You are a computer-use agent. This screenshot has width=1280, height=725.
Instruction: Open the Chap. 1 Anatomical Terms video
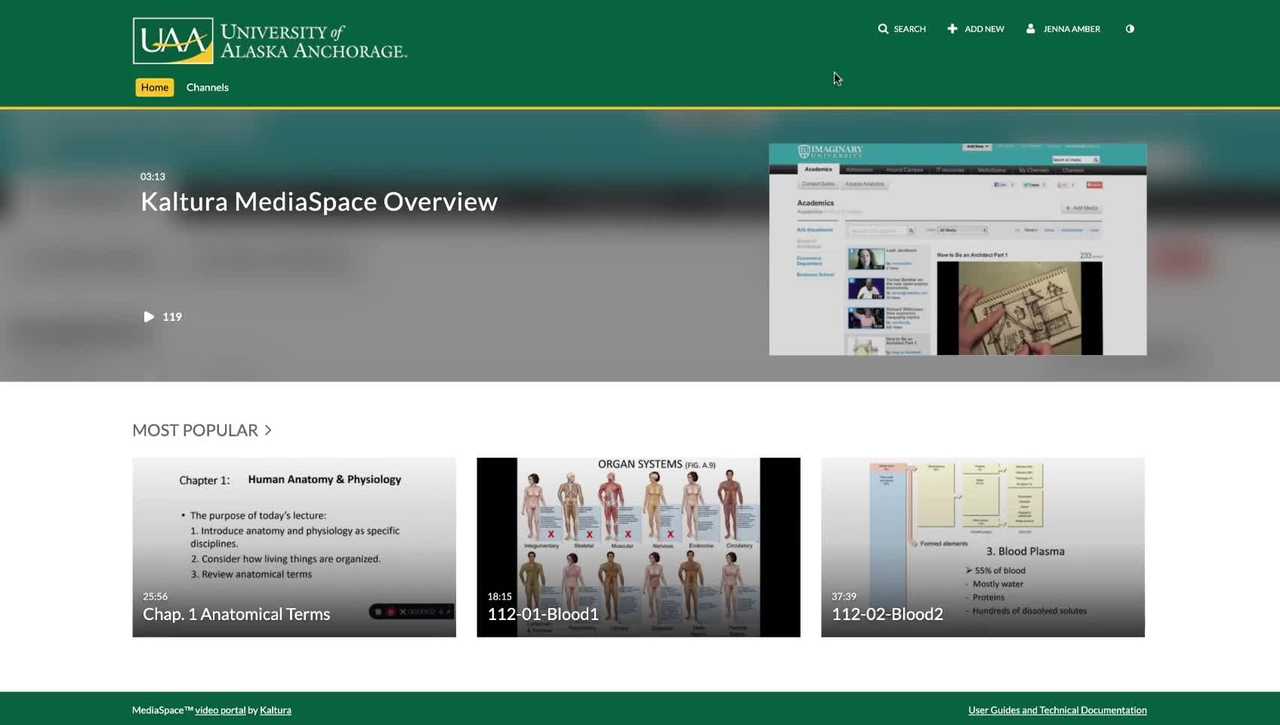pyautogui.click(x=294, y=547)
